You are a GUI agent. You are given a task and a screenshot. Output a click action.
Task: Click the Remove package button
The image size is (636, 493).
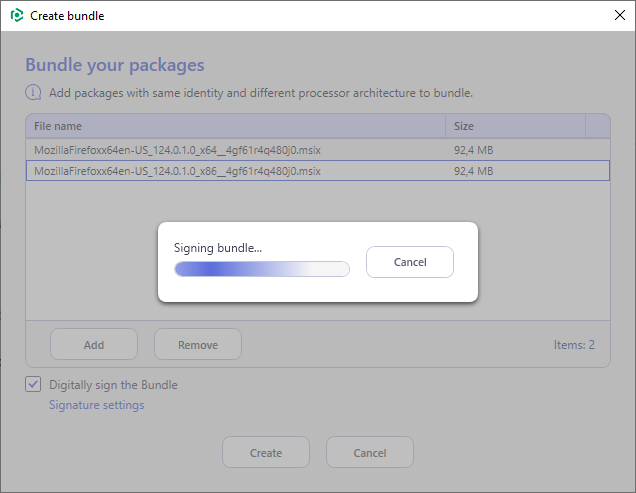(x=198, y=344)
